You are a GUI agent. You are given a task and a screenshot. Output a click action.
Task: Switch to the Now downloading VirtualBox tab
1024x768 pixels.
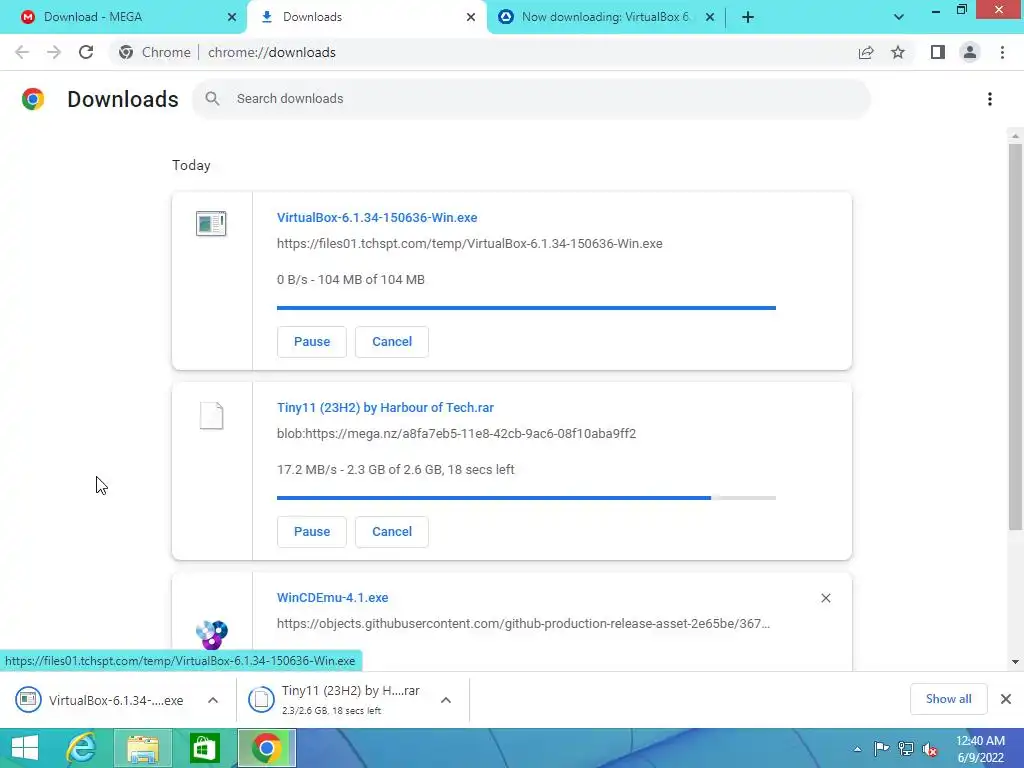[605, 18]
